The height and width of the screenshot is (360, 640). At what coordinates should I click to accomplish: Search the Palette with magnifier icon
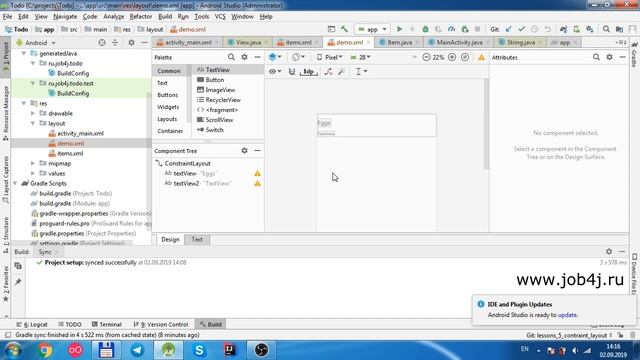click(231, 58)
